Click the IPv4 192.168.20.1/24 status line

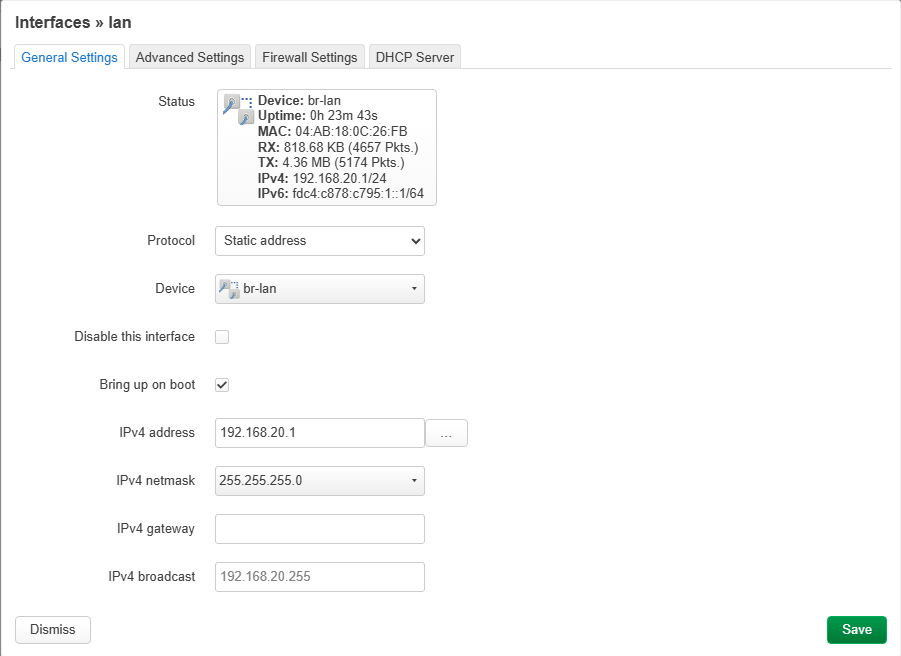pos(322,179)
